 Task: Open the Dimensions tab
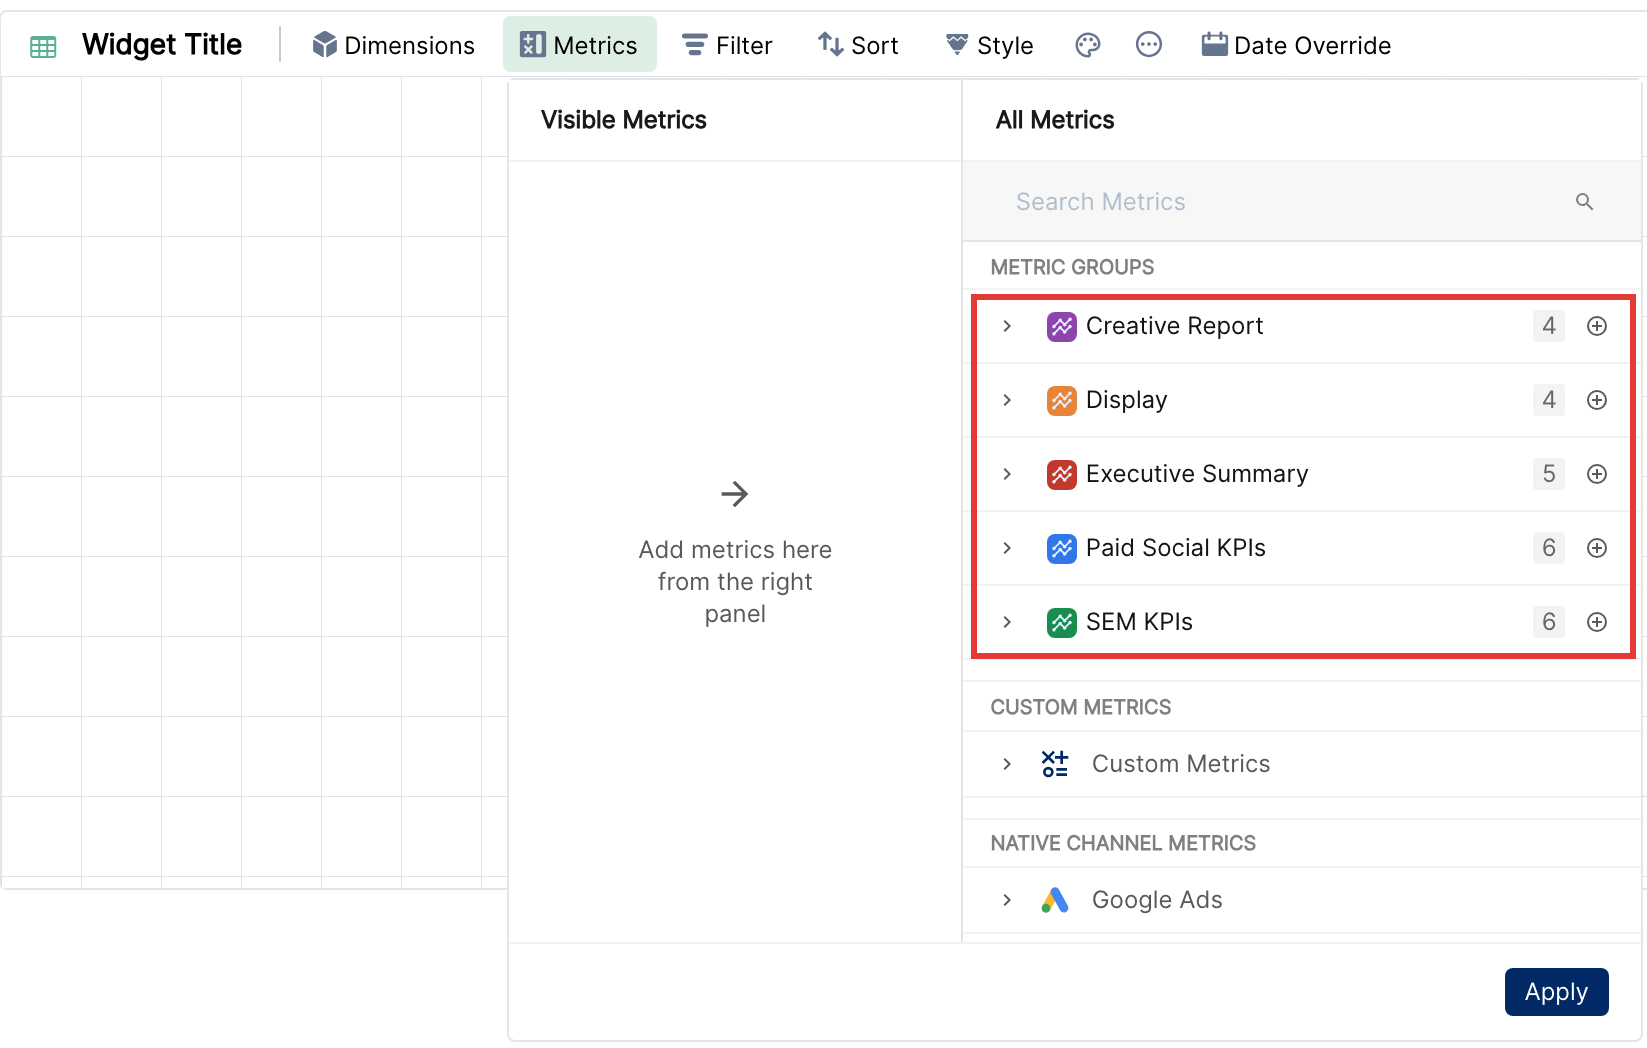tap(394, 45)
